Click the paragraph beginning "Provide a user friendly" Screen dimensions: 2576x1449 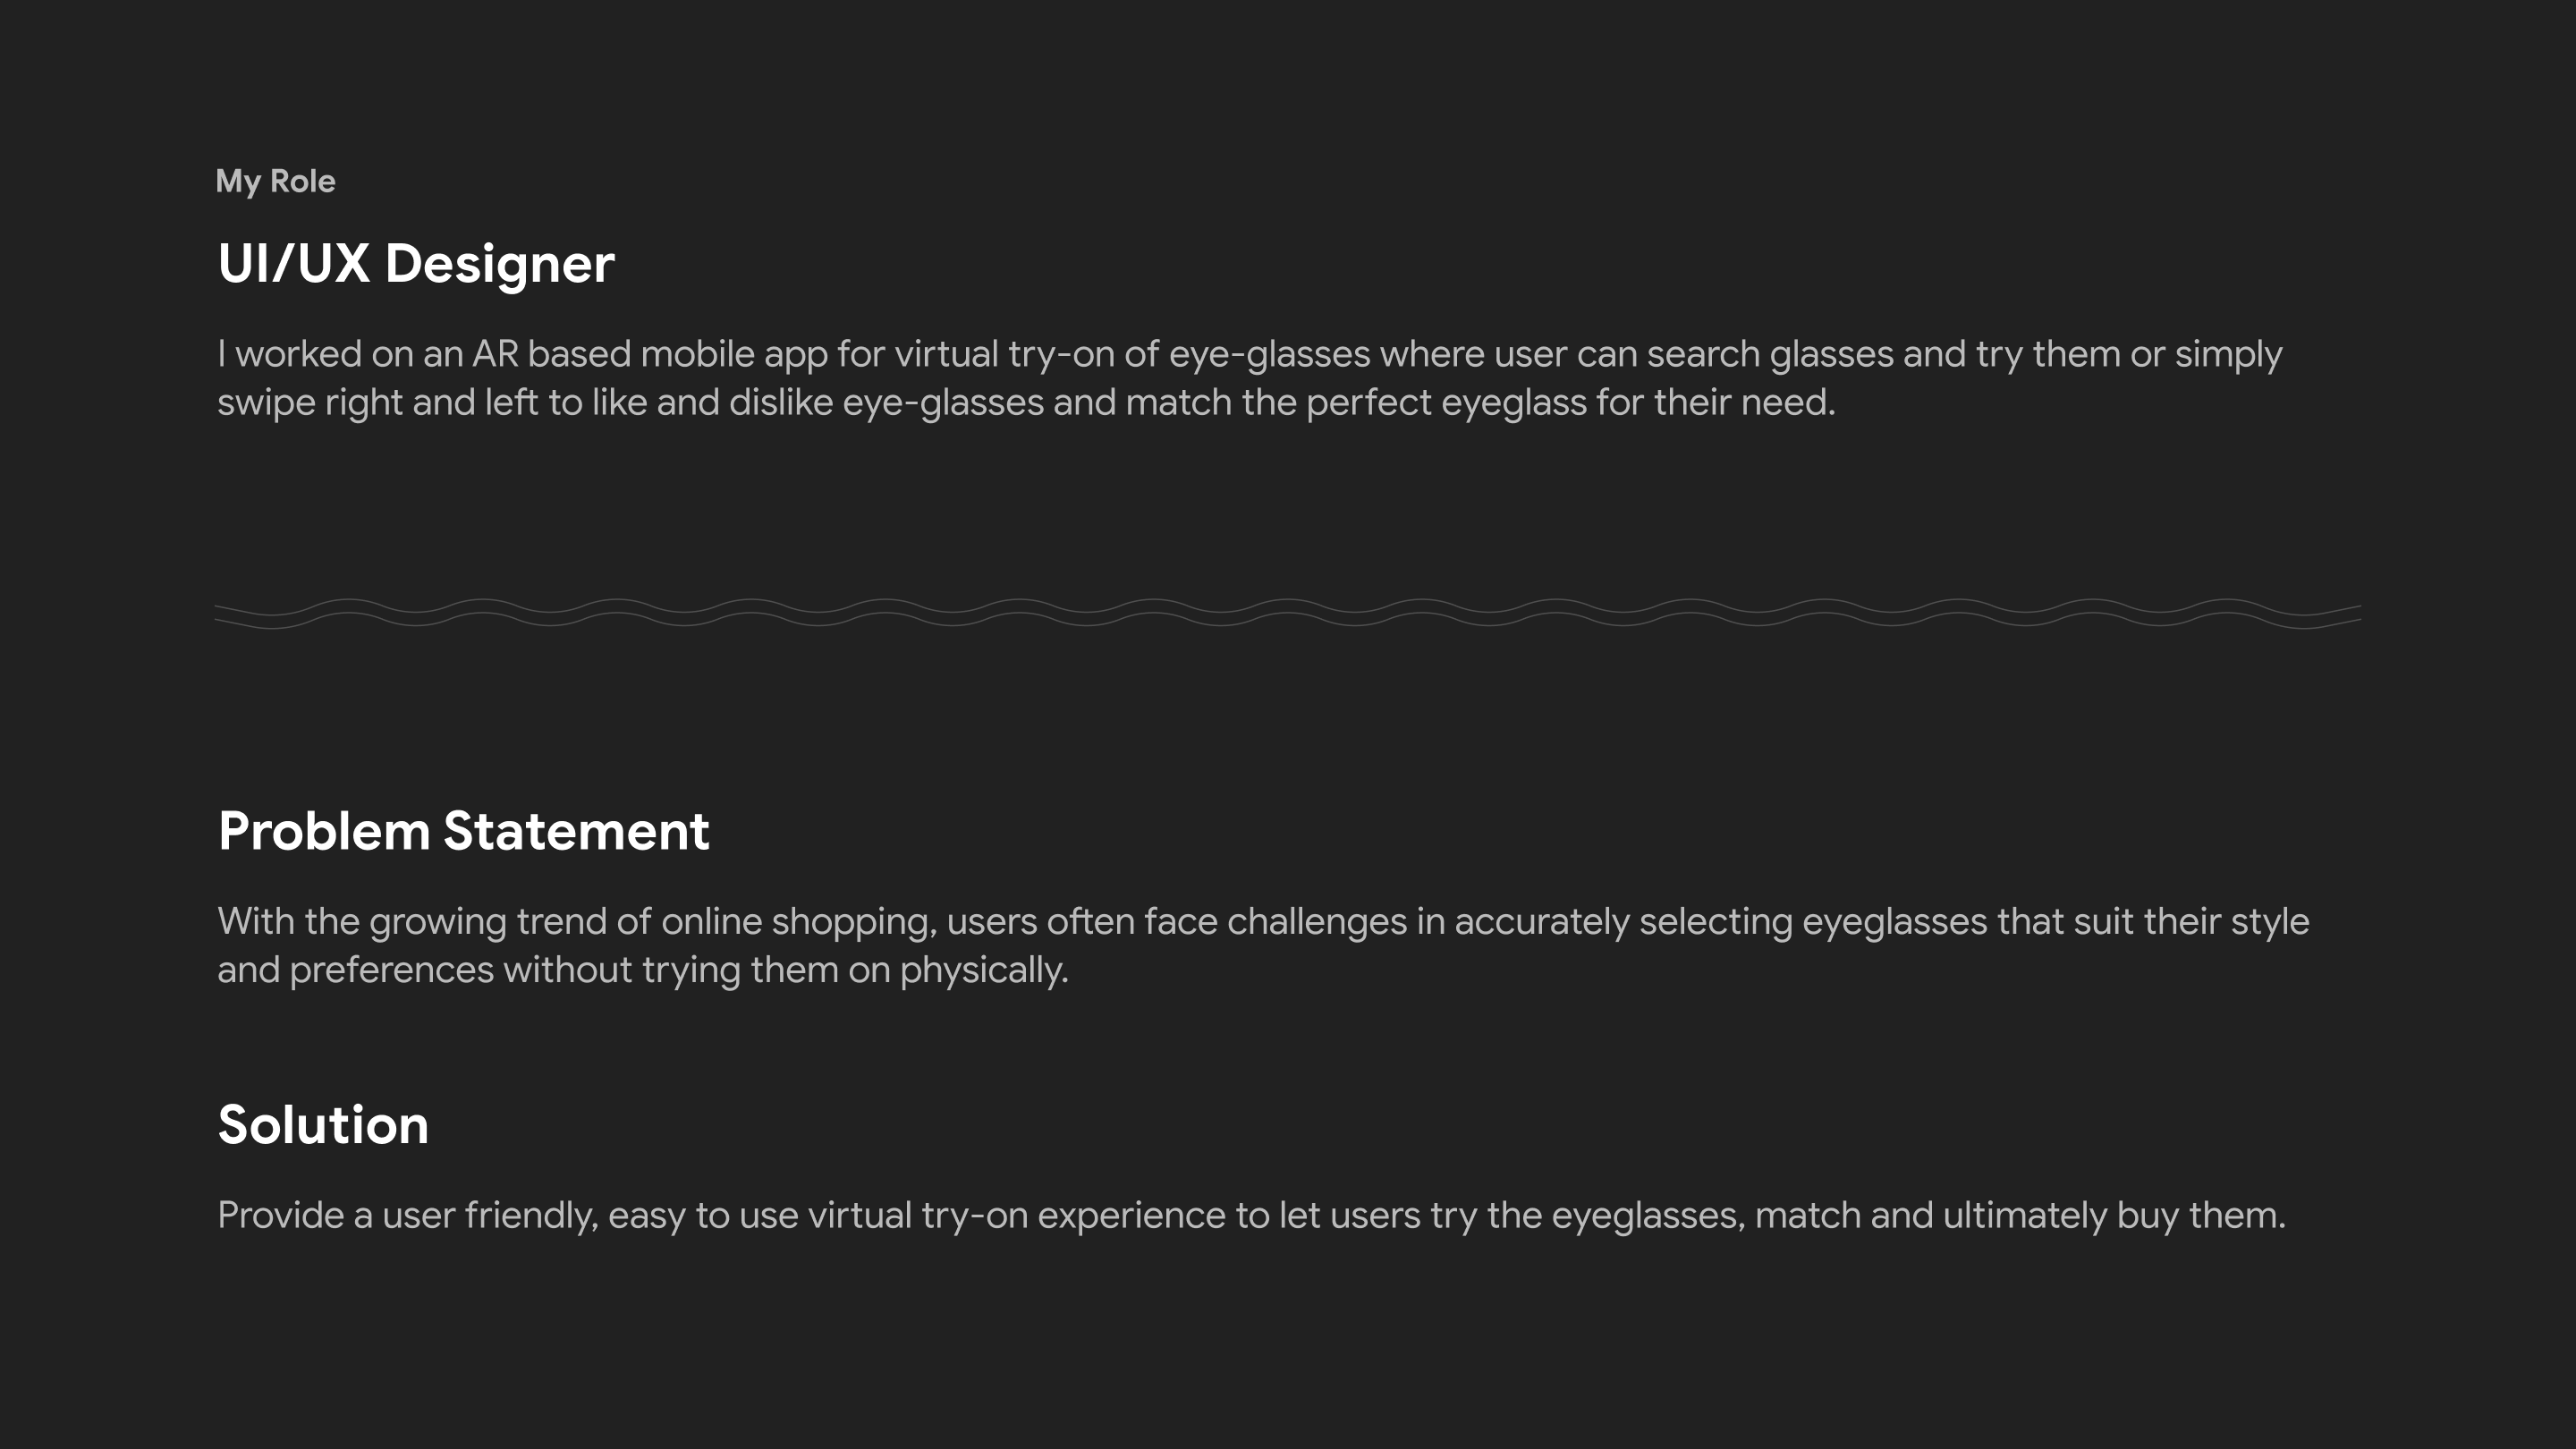1251,1215
